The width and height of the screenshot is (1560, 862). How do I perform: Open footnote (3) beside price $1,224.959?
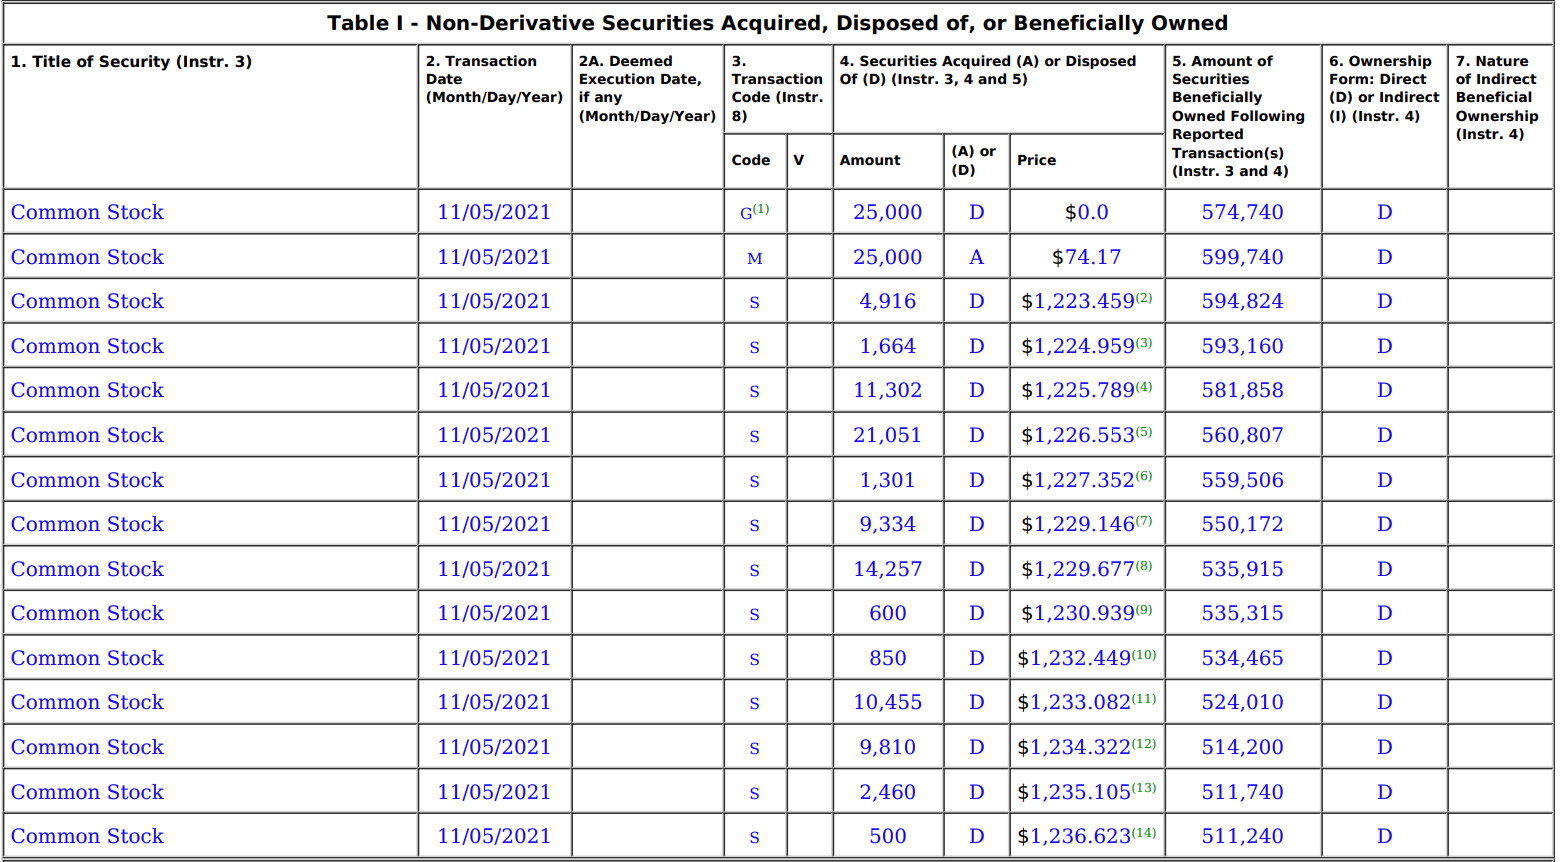[1144, 343]
